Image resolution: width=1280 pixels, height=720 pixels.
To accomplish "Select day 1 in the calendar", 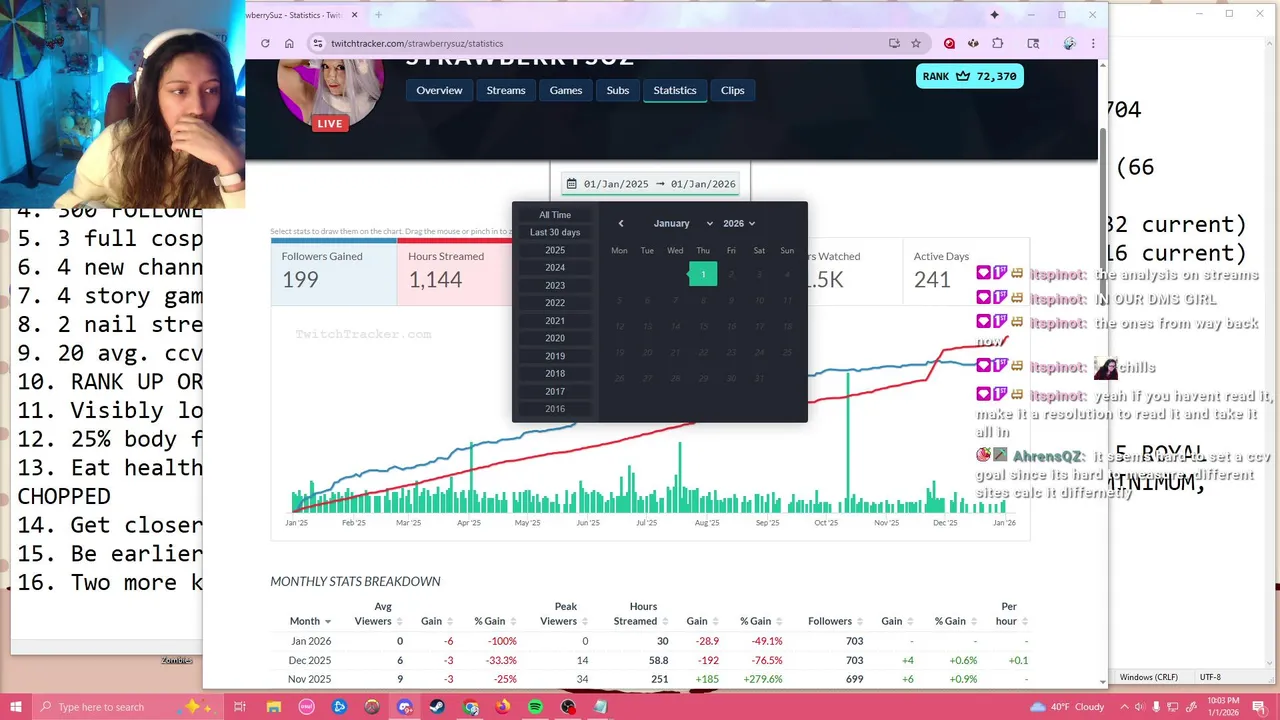I will click(703, 274).
